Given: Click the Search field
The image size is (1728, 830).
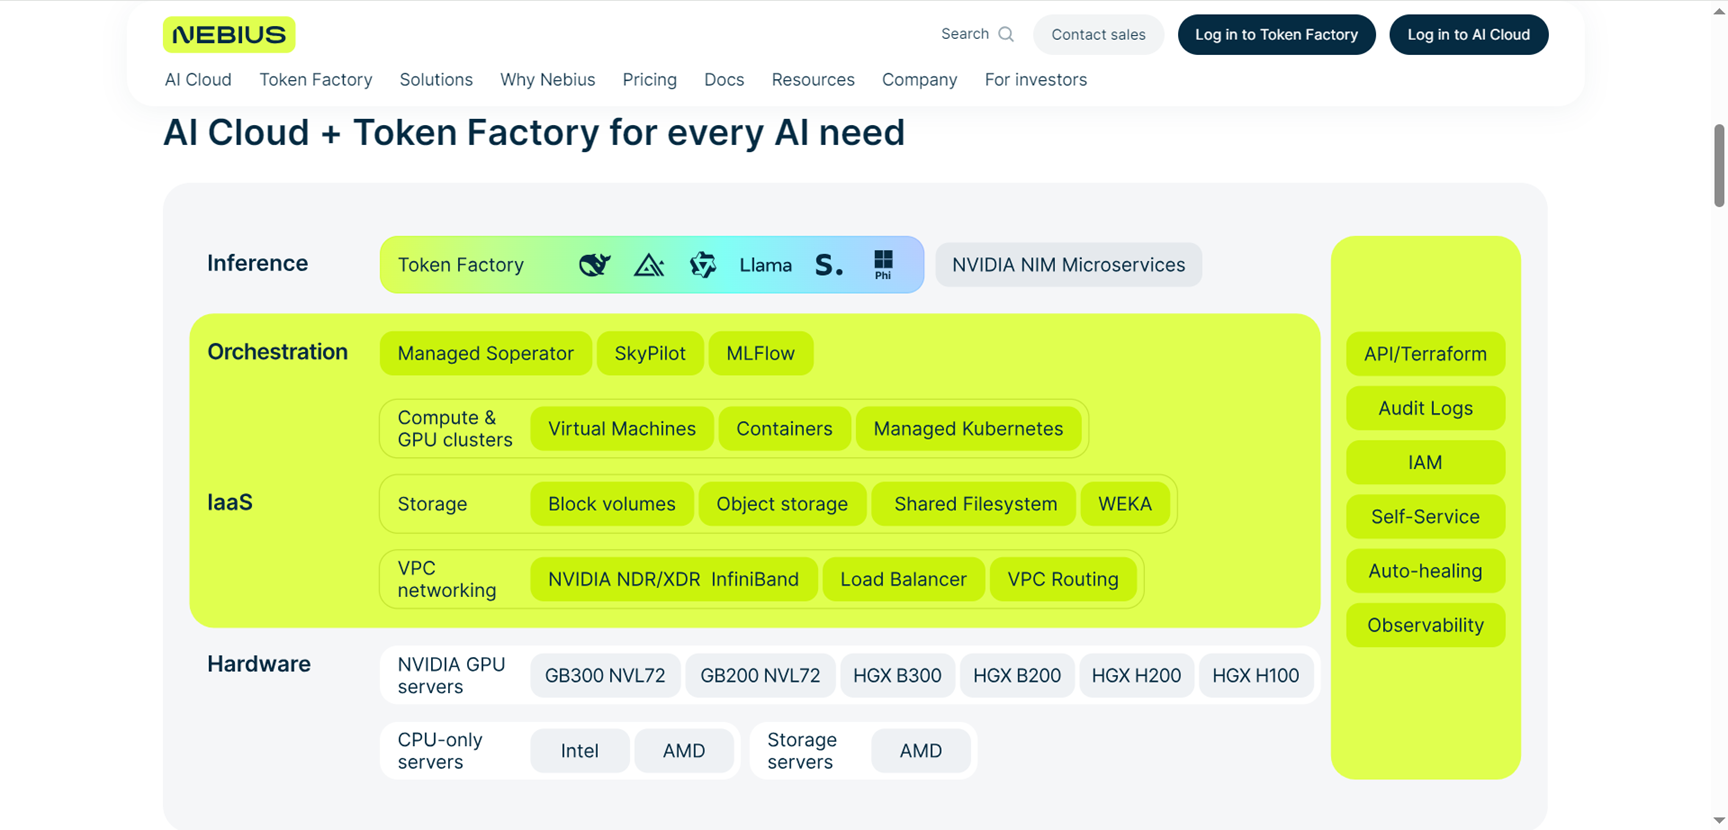Looking at the screenshot, I should pyautogui.click(x=977, y=34).
